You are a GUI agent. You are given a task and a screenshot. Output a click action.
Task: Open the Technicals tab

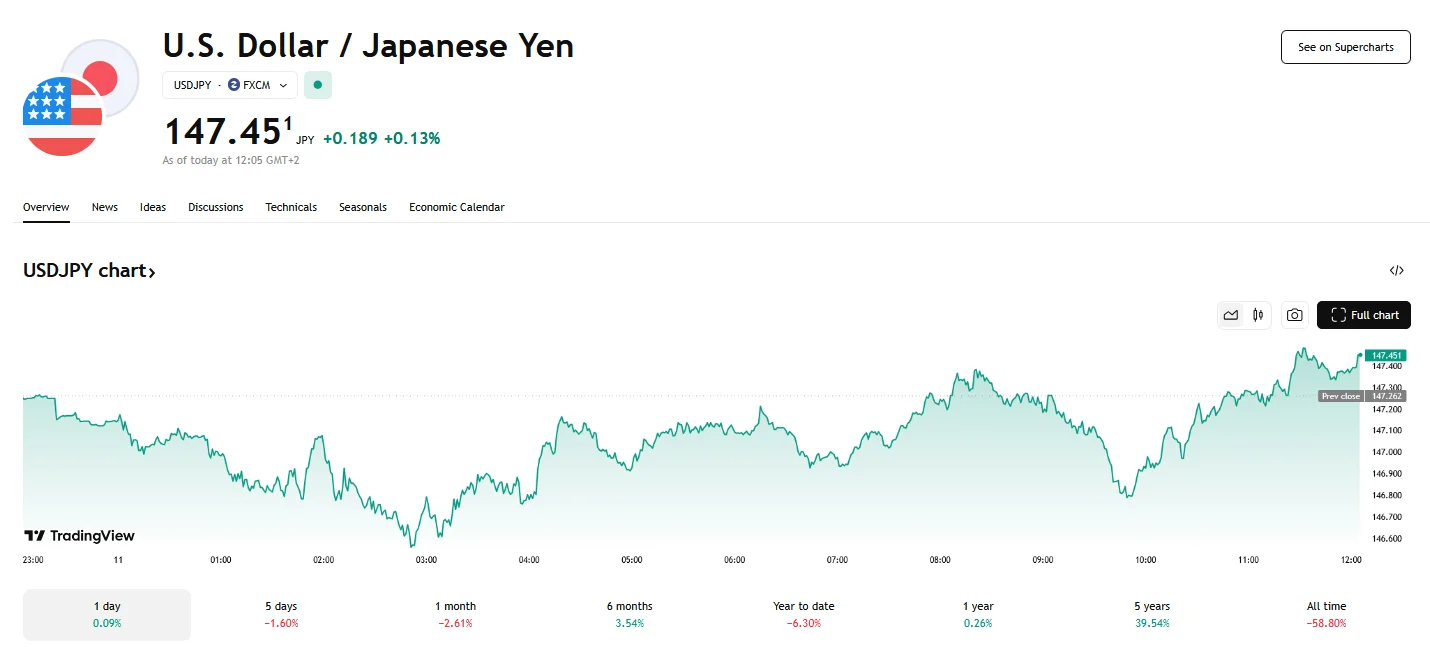tap(291, 207)
